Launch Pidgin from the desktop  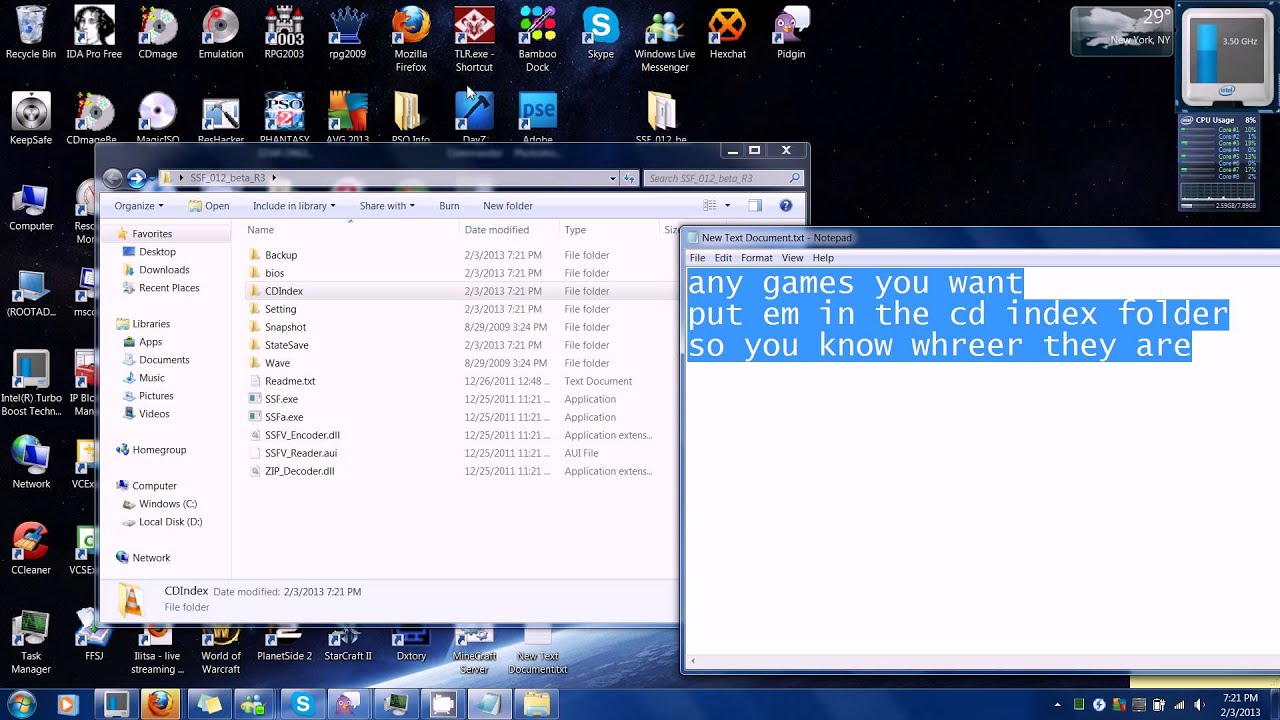[791, 32]
